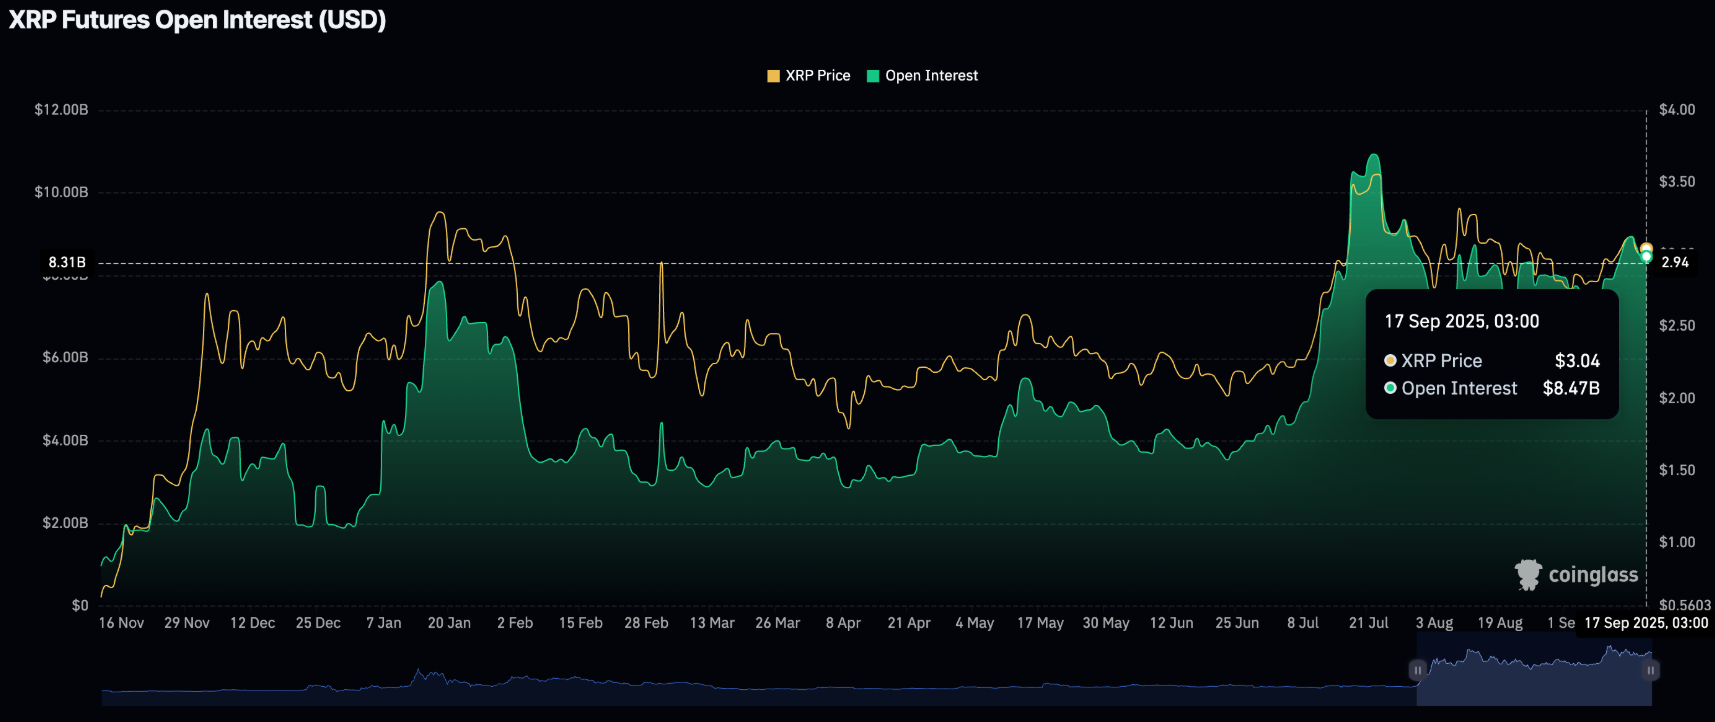The height and width of the screenshot is (722, 1715).
Task: Click the yellow XRP Price marker dot on the crosshair
Action: [x=1646, y=248]
